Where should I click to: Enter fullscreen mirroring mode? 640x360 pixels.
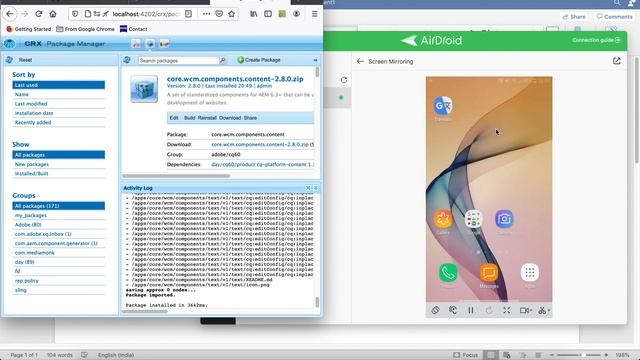coord(507,310)
